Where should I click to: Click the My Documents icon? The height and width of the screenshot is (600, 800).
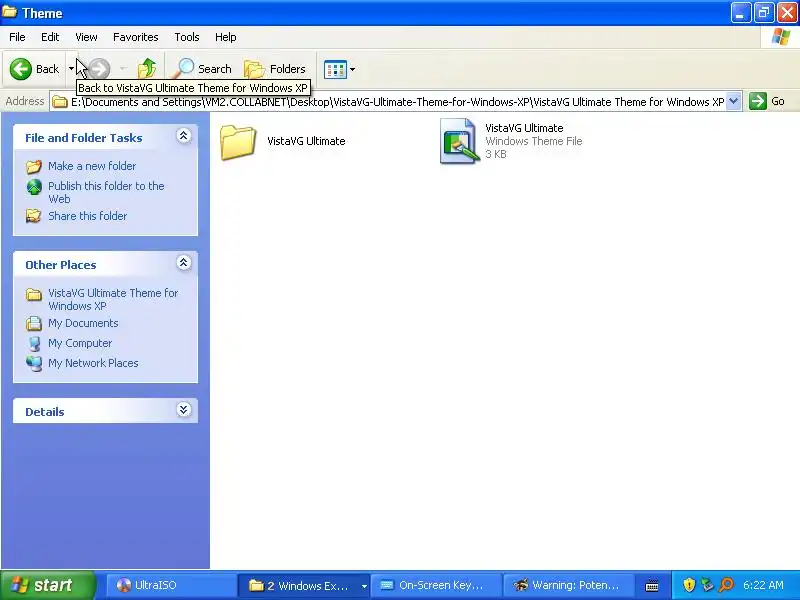34,323
